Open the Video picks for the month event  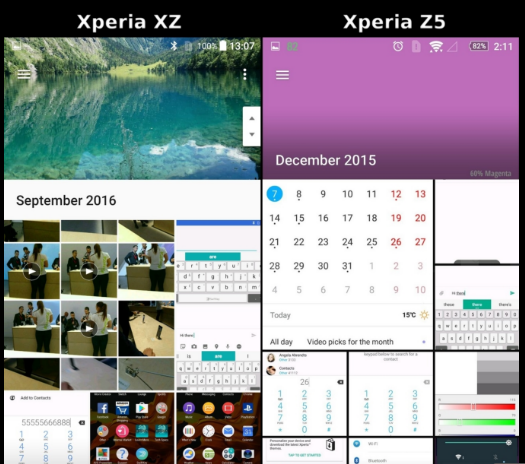[x=350, y=342]
